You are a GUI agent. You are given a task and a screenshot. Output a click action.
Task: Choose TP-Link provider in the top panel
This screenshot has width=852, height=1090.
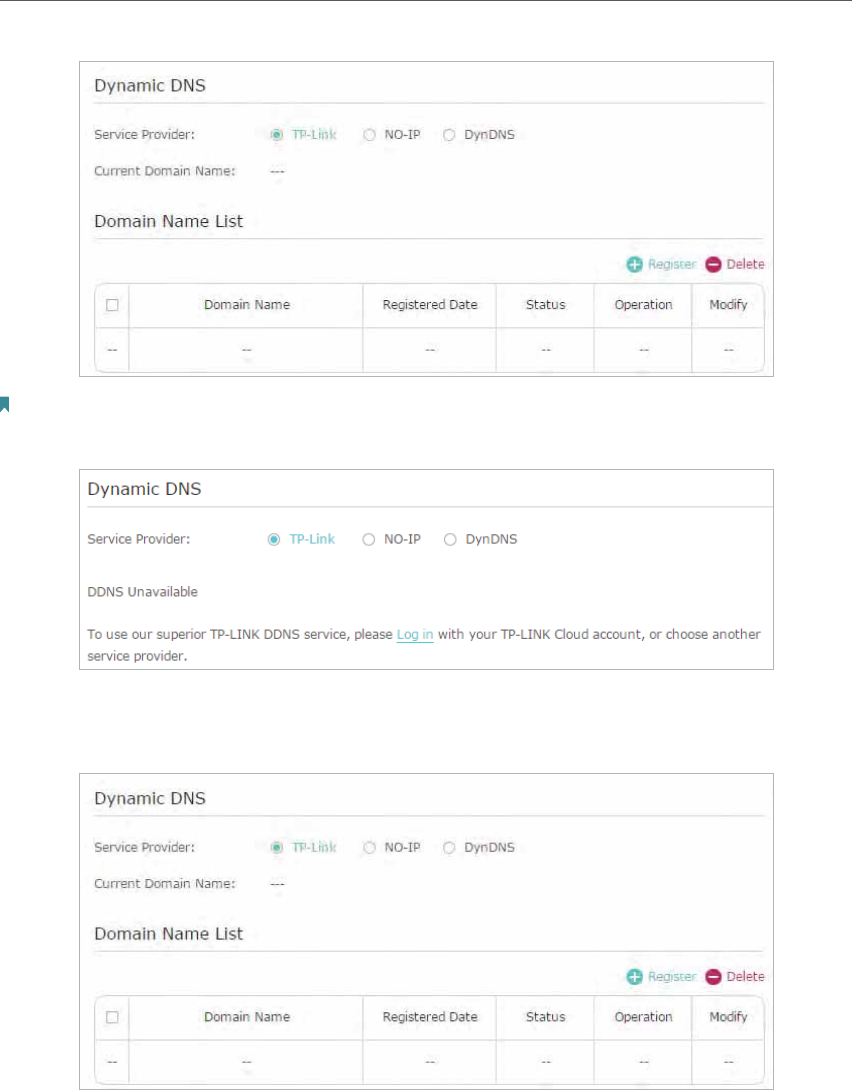click(x=277, y=135)
